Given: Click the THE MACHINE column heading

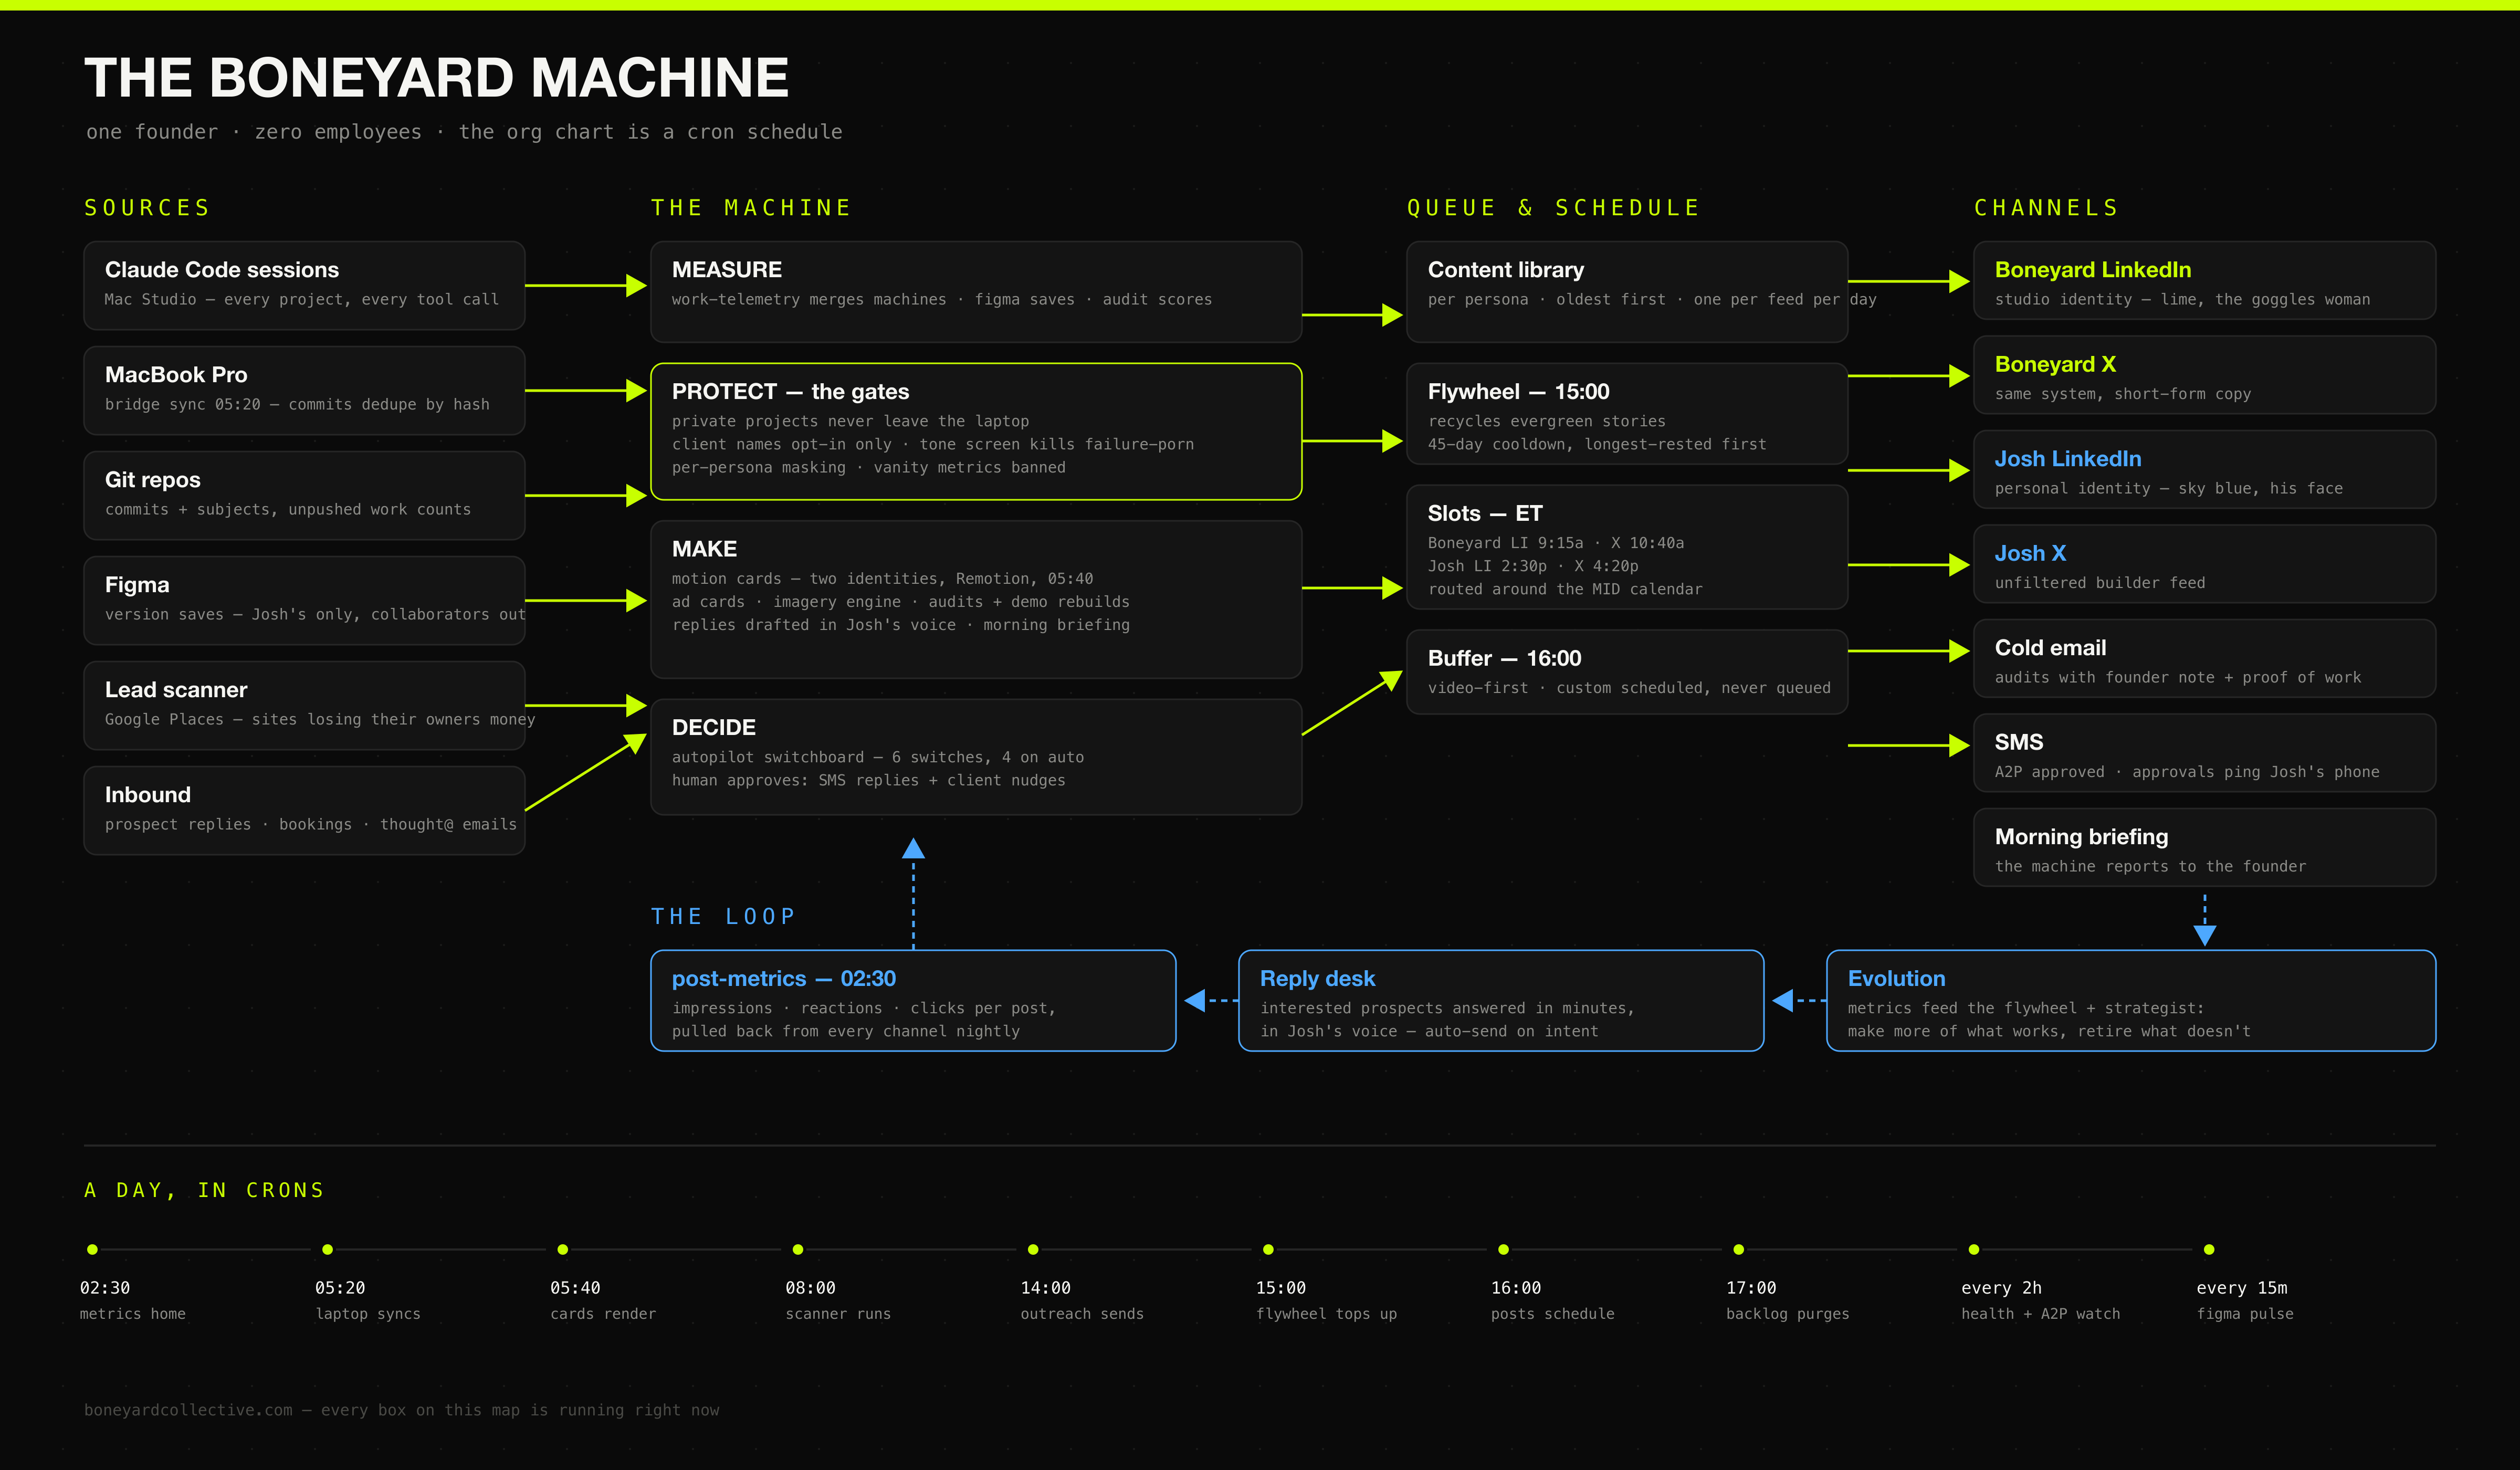Looking at the screenshot, I should point(751,208).
